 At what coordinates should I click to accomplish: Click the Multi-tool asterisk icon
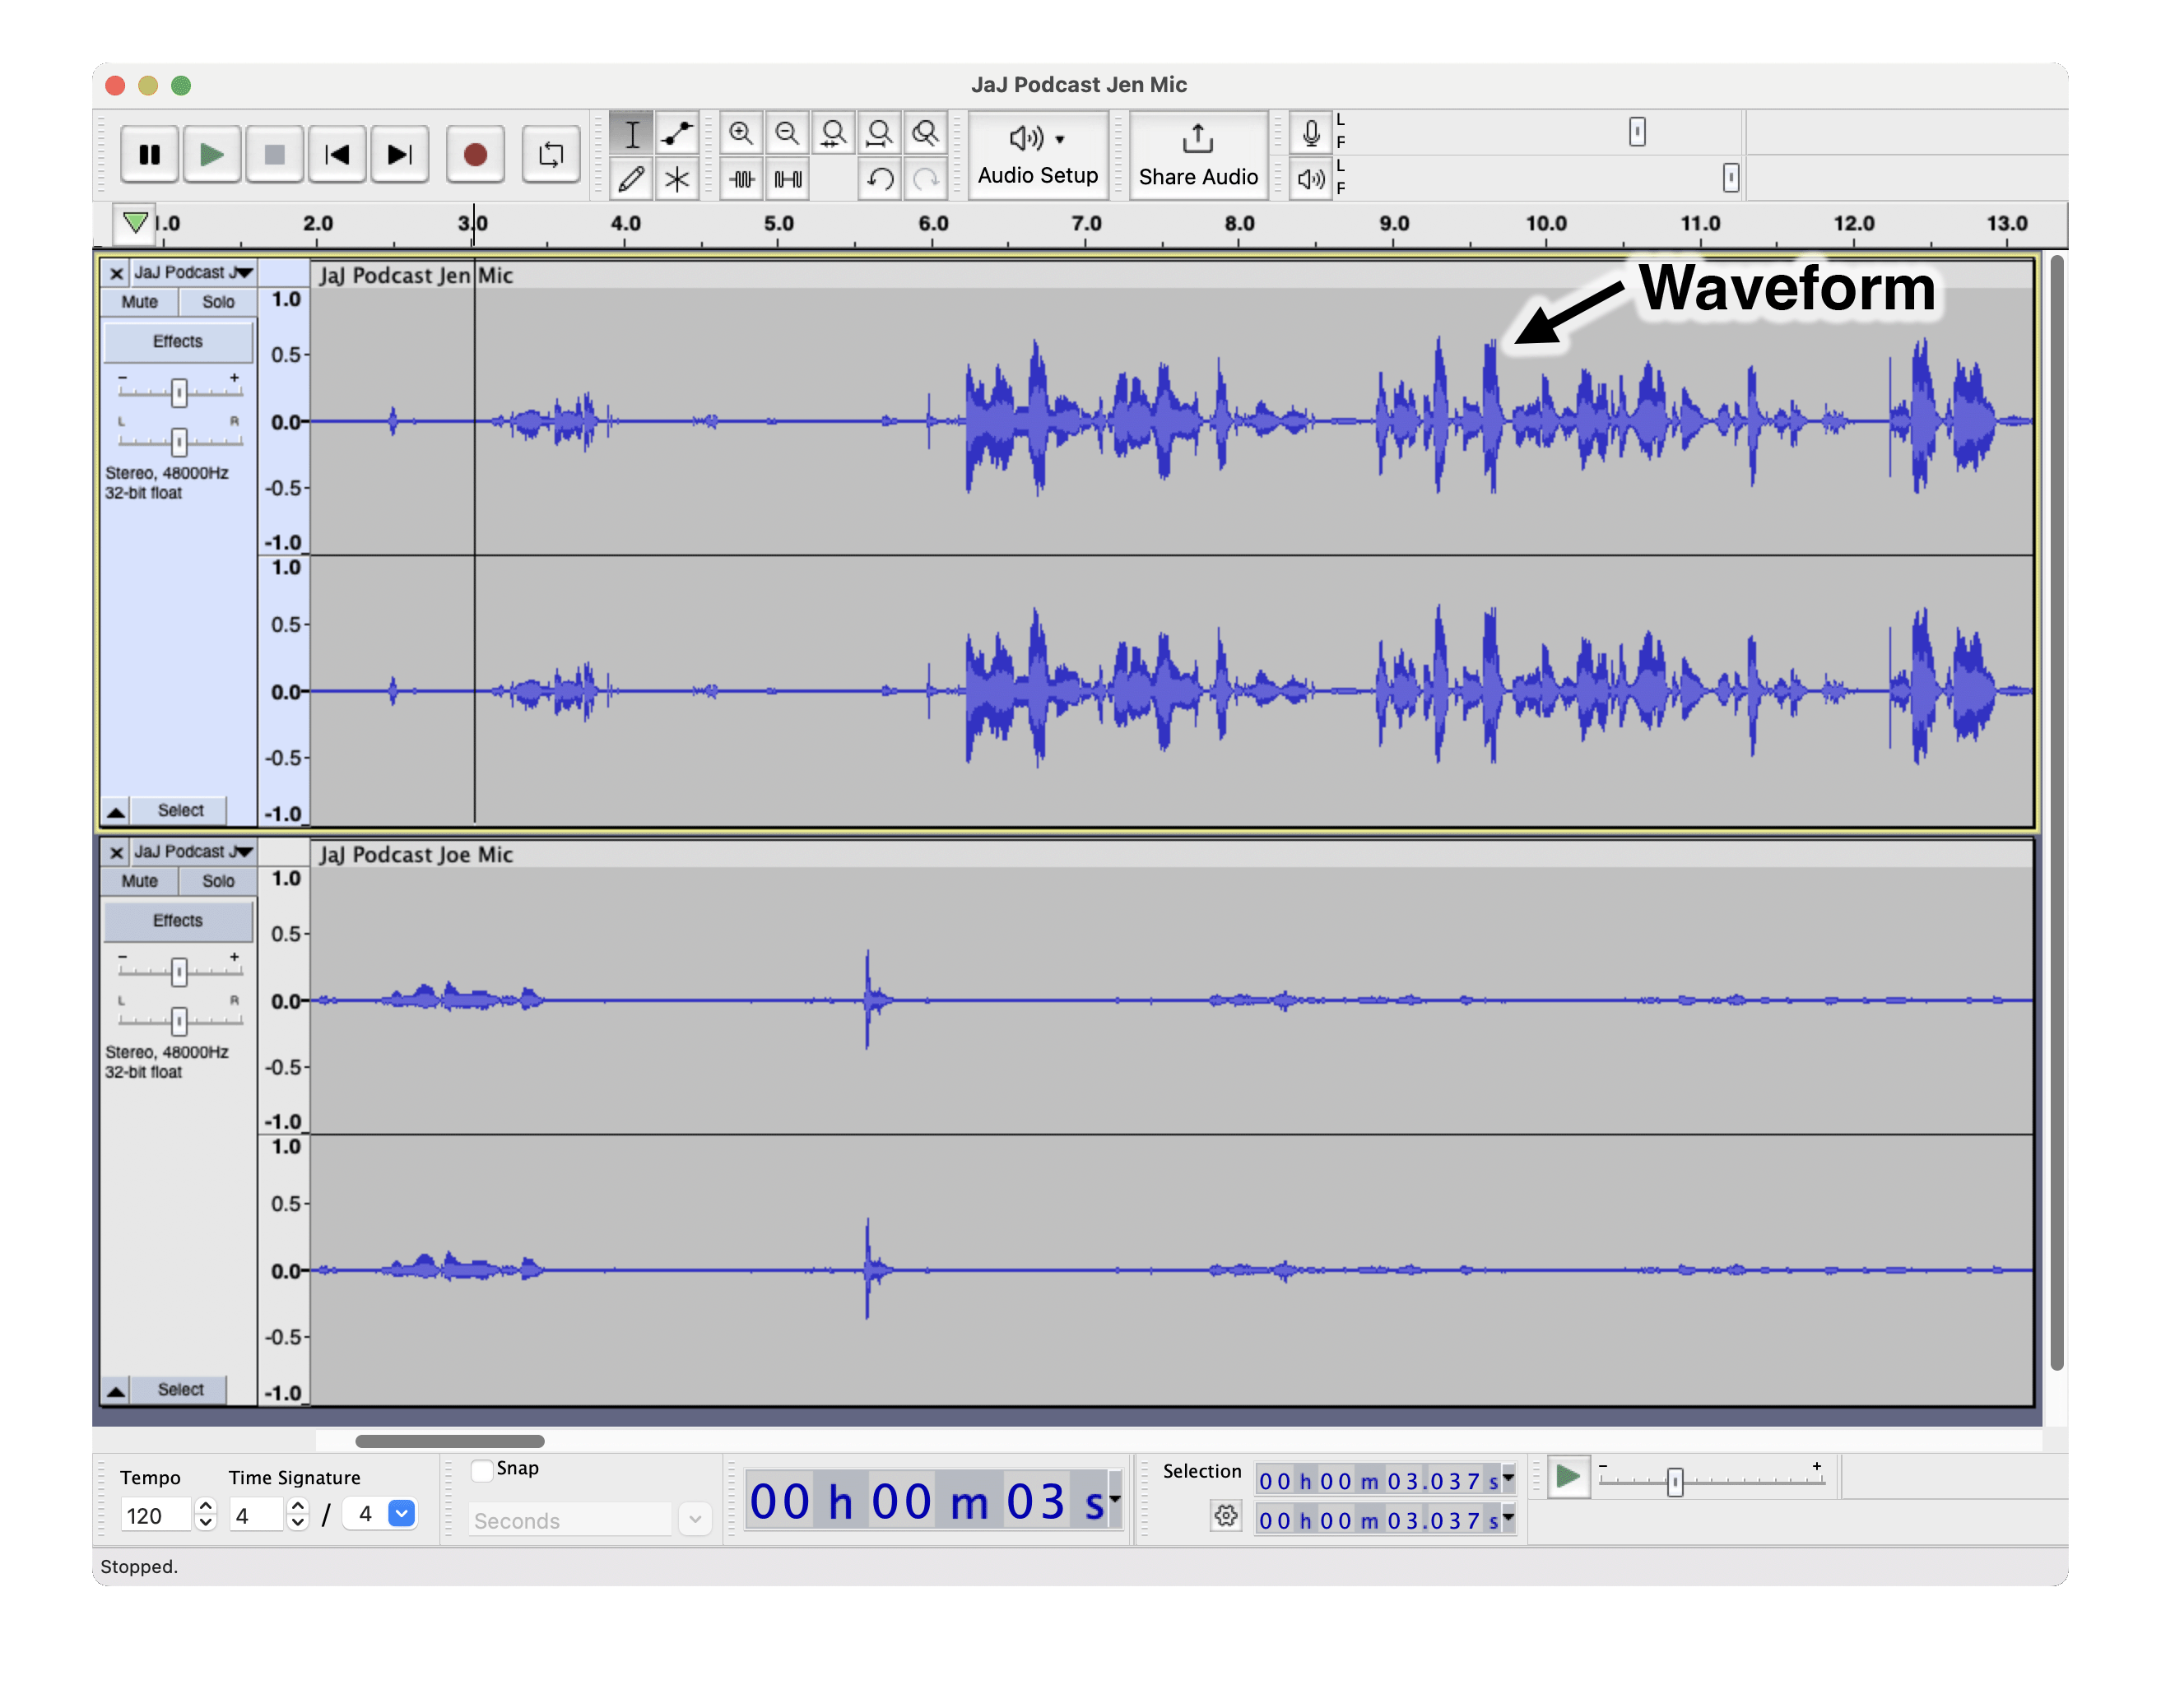pyautogui.click(x=676, y=179)
